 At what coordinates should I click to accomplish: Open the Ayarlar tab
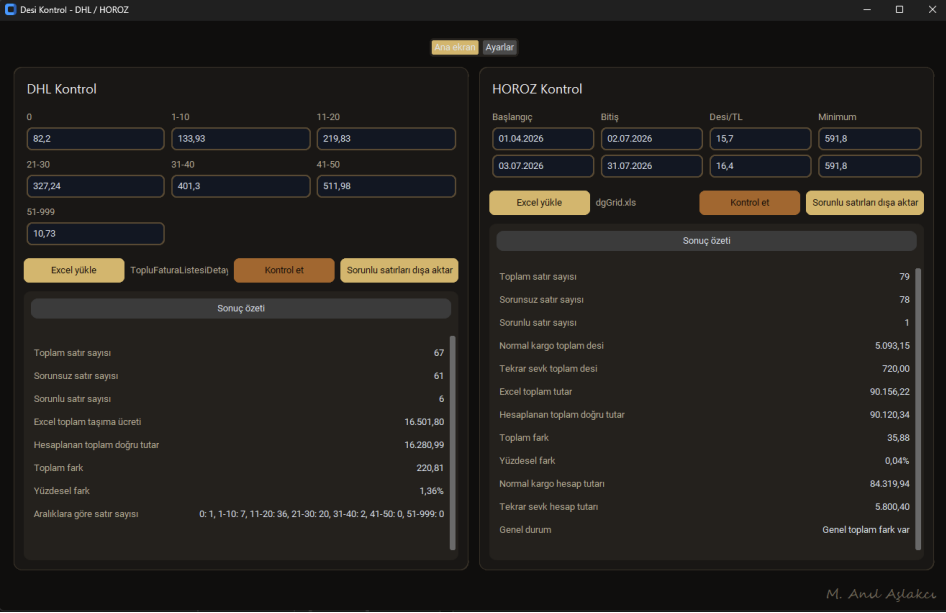tap(500, 47)
